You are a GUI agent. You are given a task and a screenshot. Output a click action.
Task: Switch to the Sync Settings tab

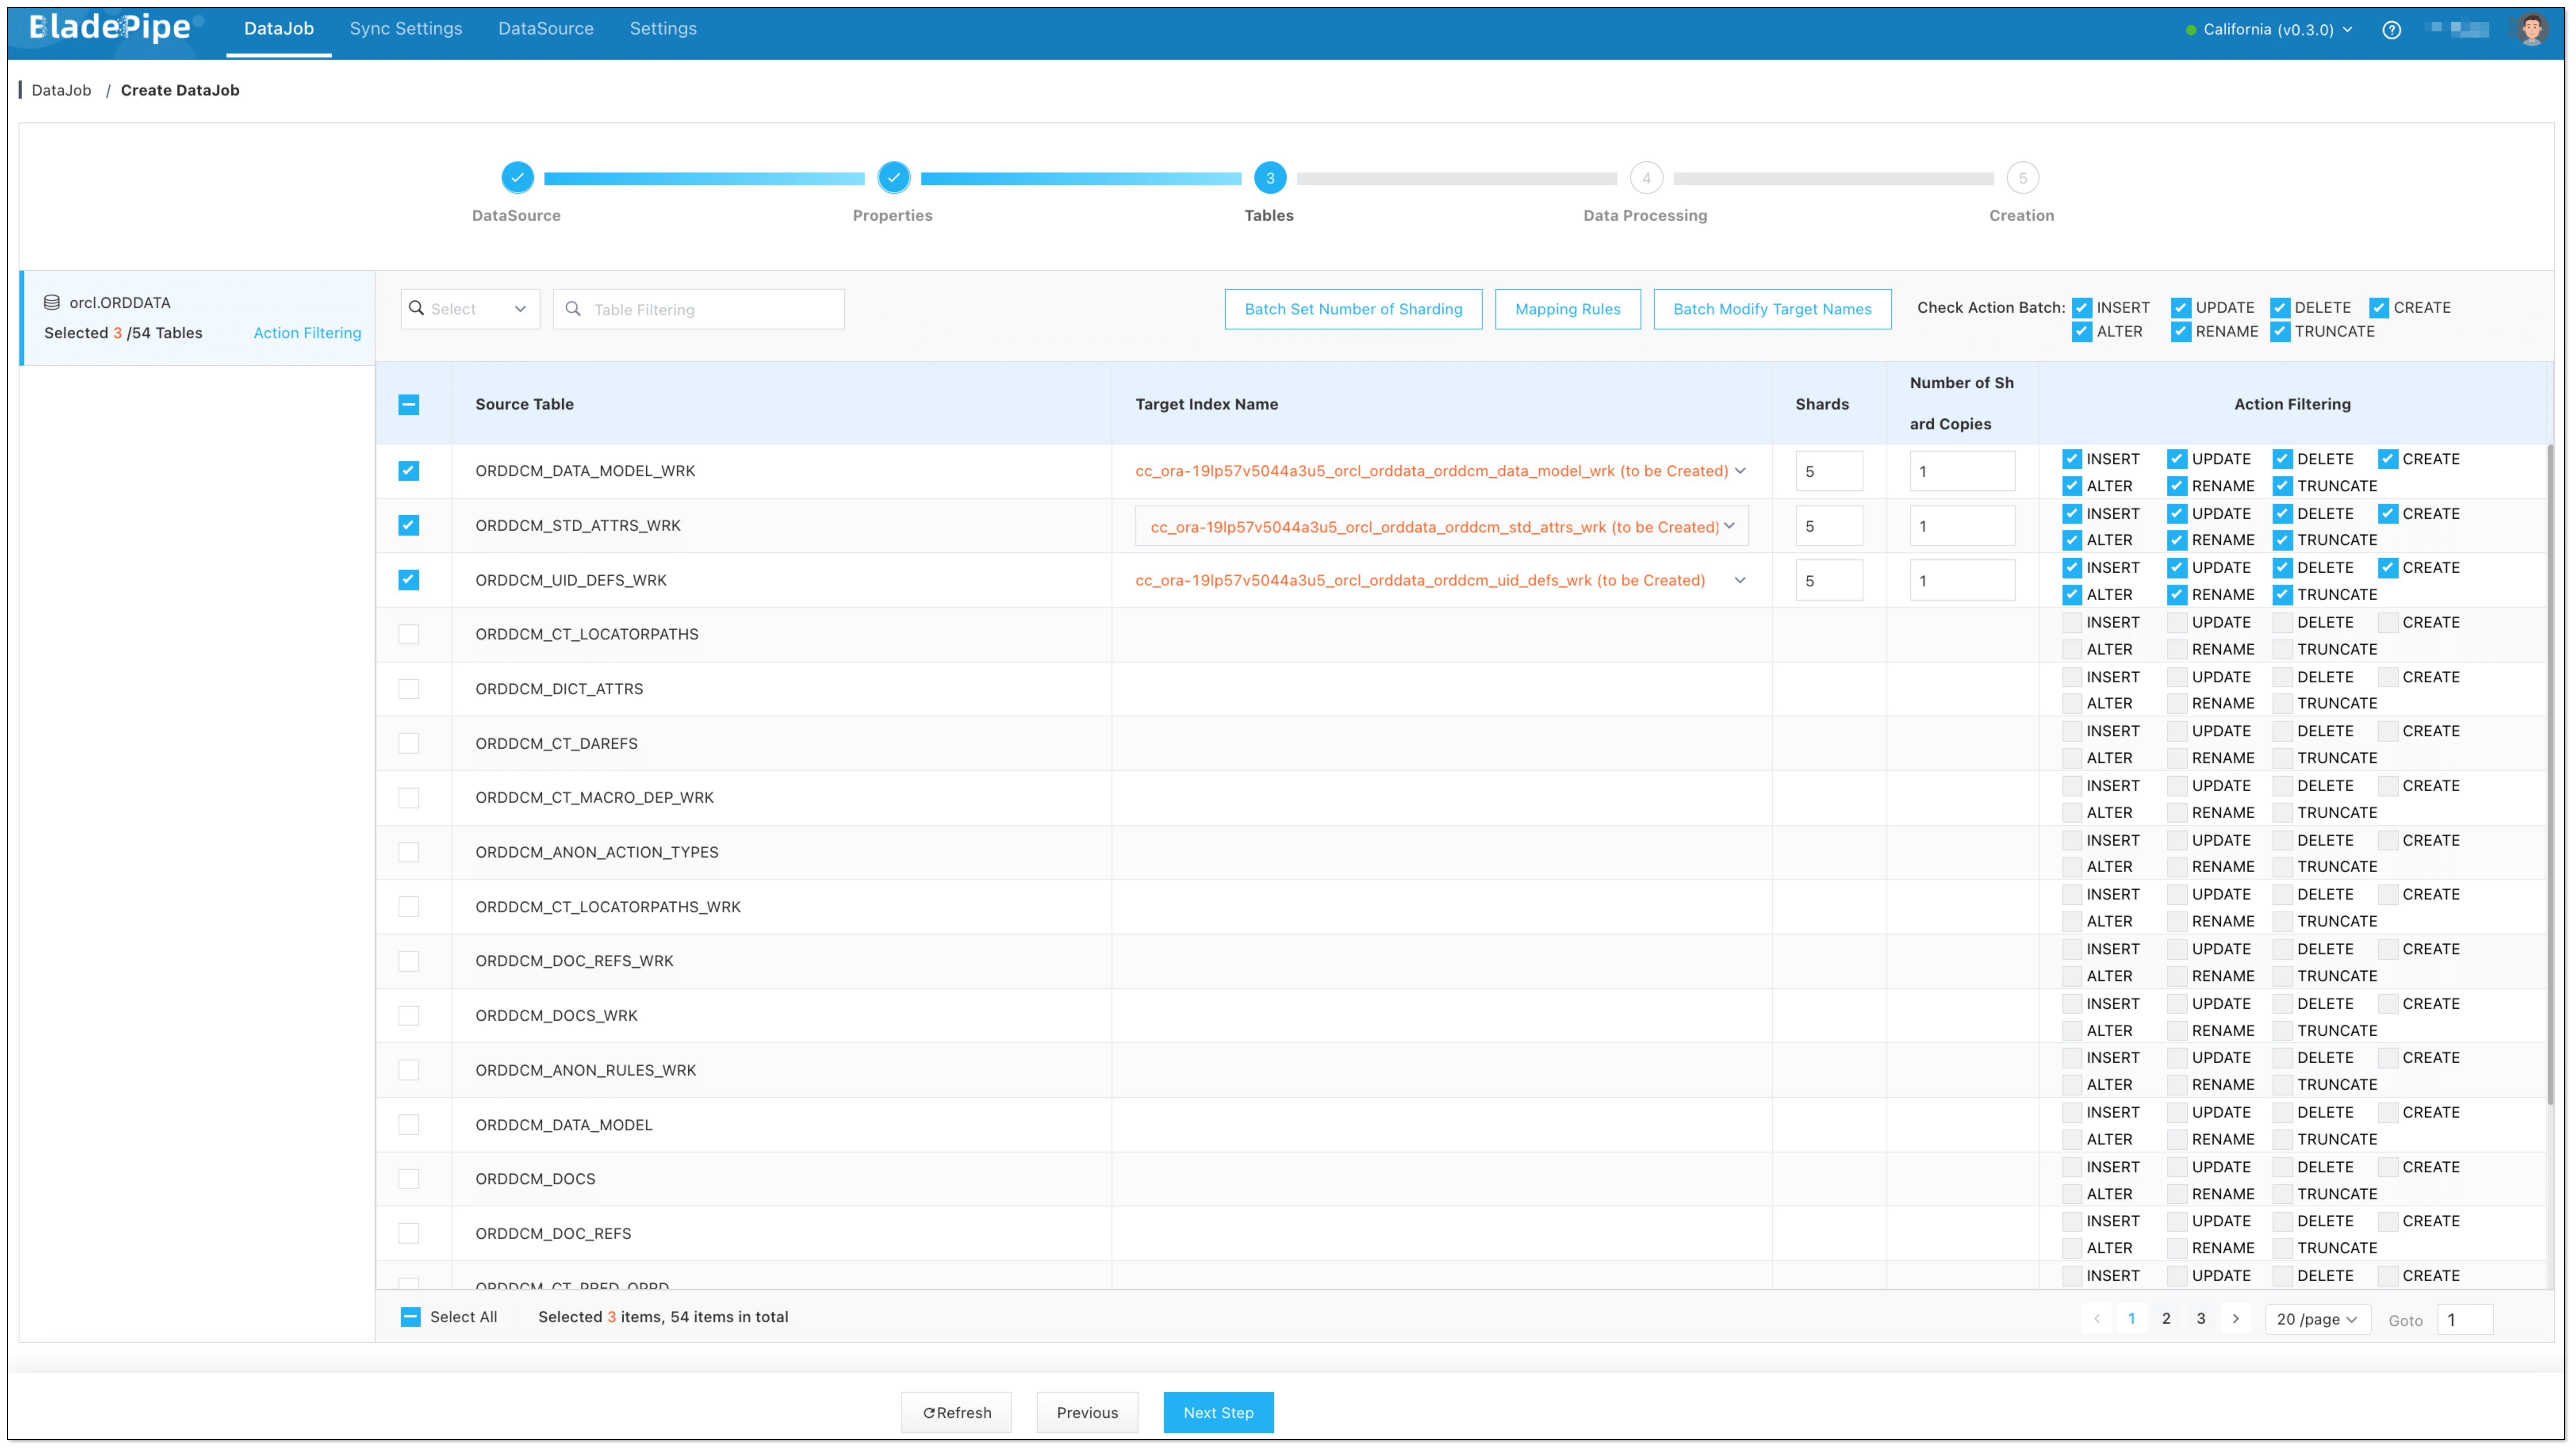point(406,29)
